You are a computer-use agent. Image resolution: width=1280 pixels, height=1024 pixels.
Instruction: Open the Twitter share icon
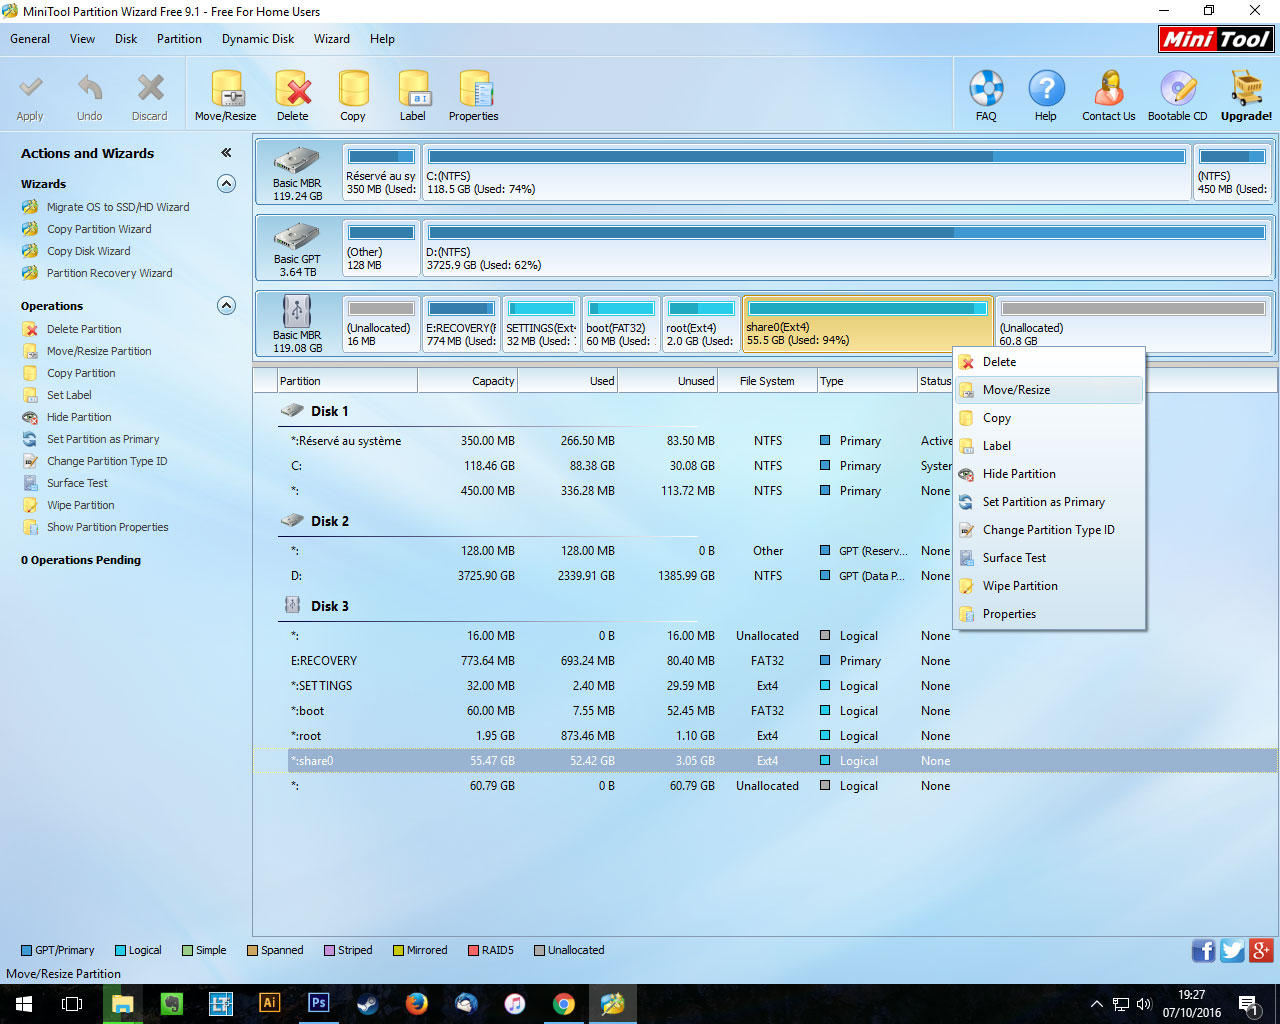pos(1233,950)
